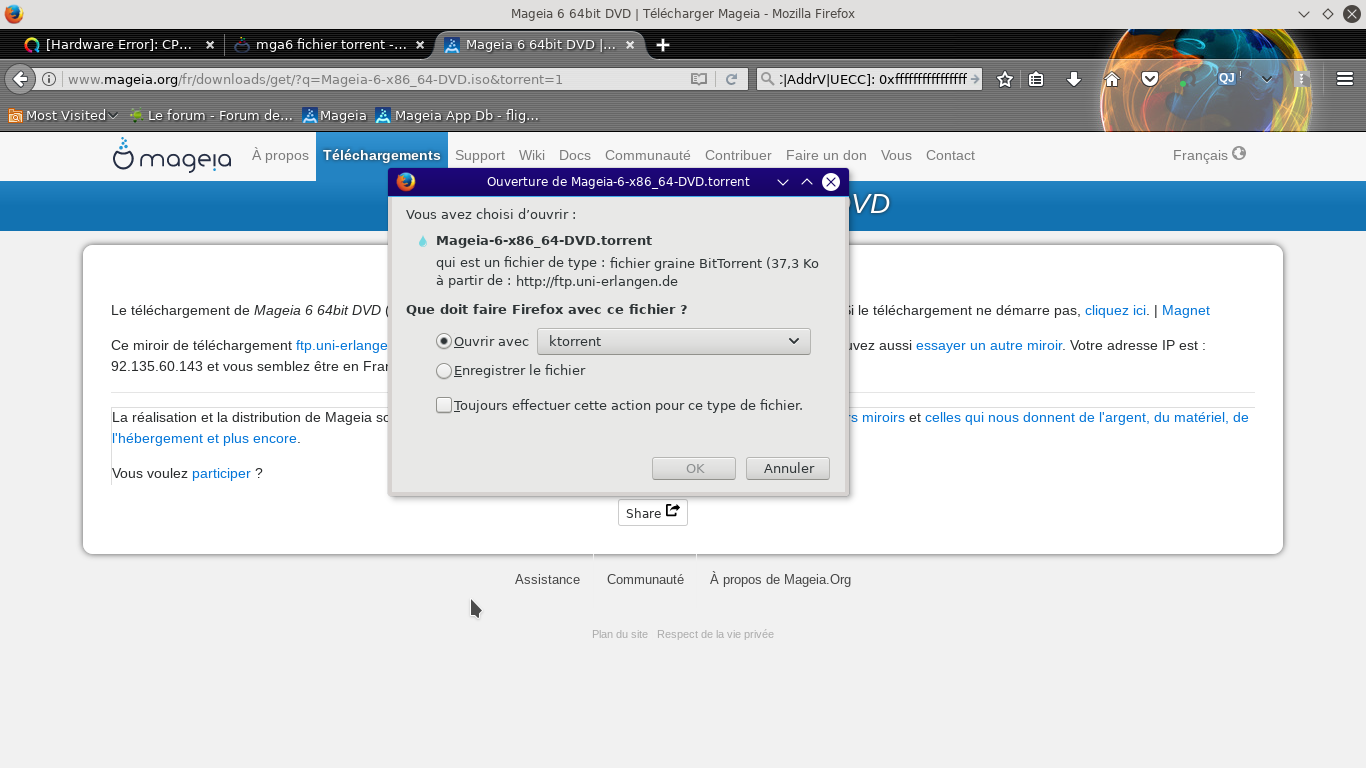Click the Firefox icon in window title bar
Screen dimensions: 1366x768
click(13, 14)
